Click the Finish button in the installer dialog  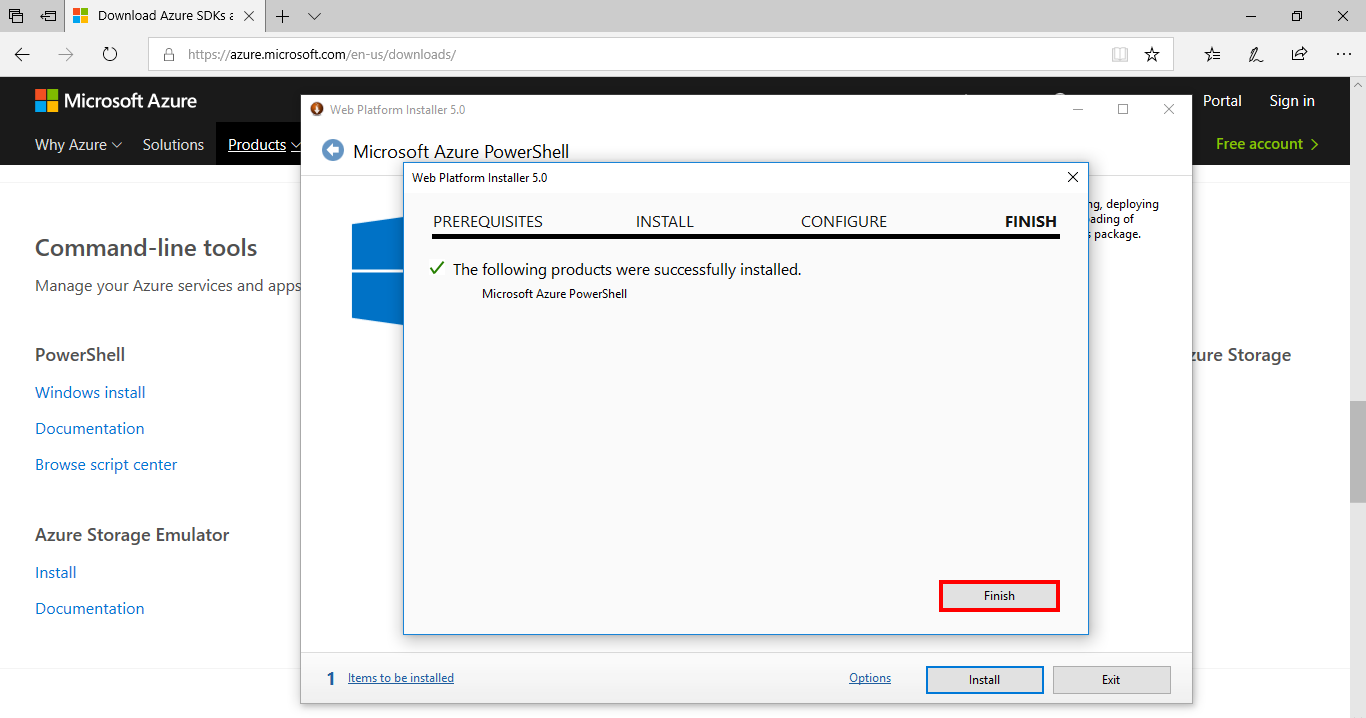(x=999, y=596)
